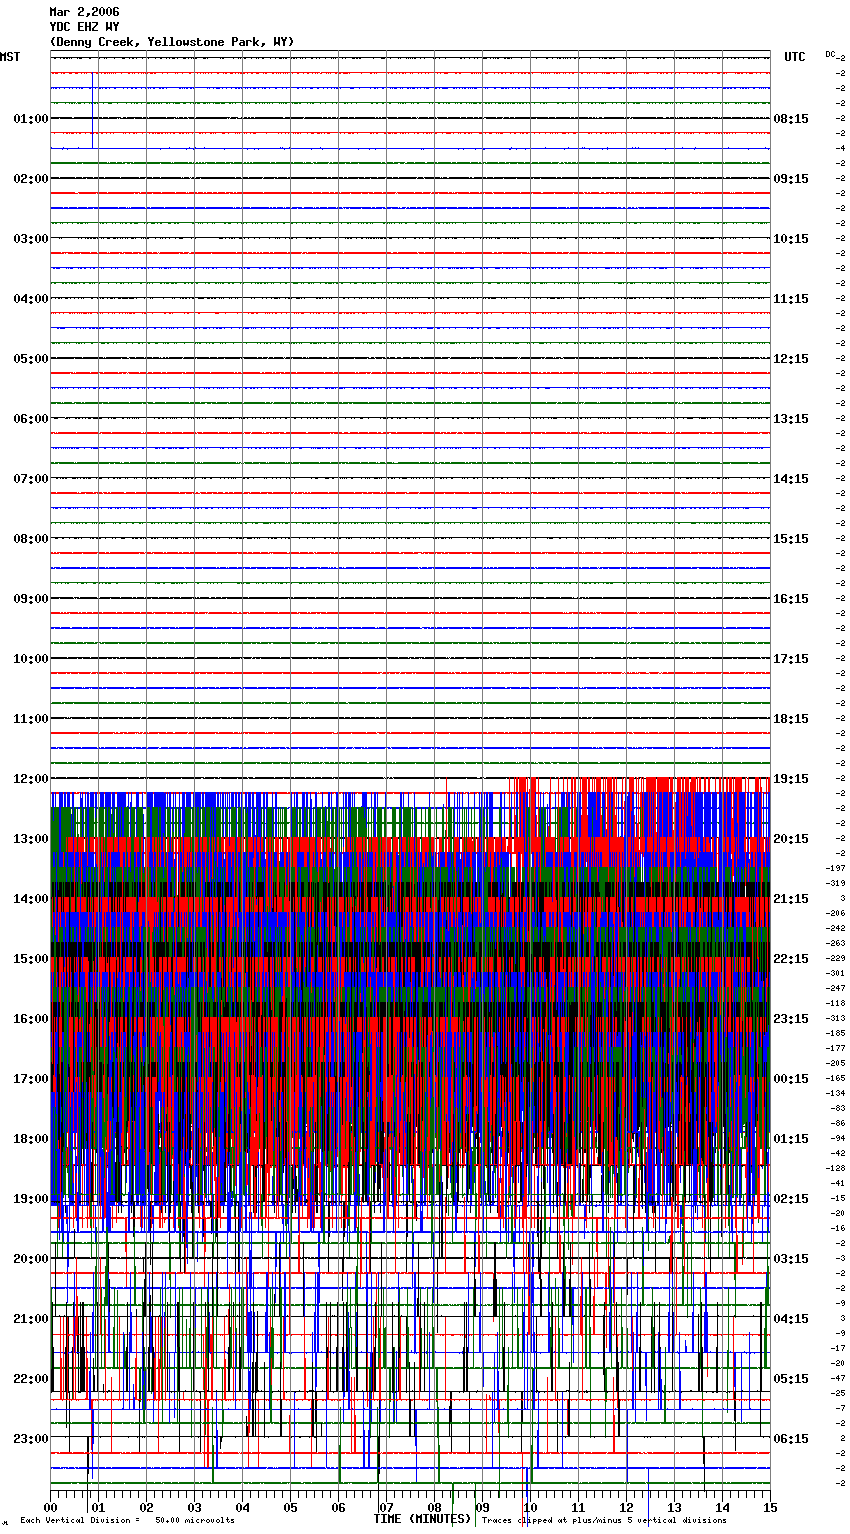Image resolution: width=850 pixels, height=1534 pixels.
Task: Click the UTC time label '11:15'
Action: click(x=791, y=299)
